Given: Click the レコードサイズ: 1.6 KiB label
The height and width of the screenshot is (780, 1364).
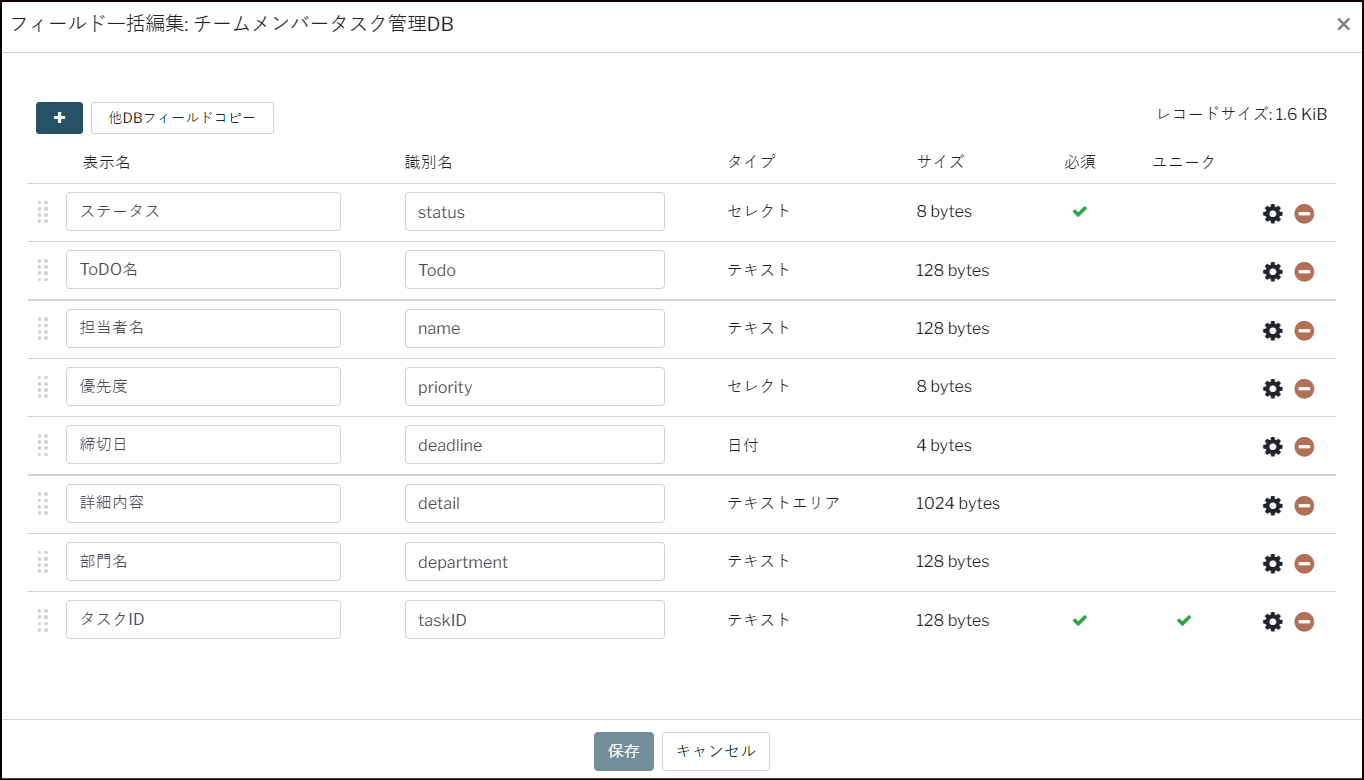Looking at the screenshot, I should [x=1242, y=114].
